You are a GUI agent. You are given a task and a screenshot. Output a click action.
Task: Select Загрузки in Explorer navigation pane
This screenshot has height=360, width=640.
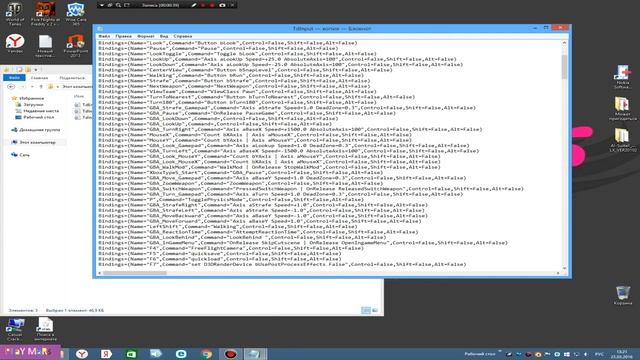tap(29, 104)
